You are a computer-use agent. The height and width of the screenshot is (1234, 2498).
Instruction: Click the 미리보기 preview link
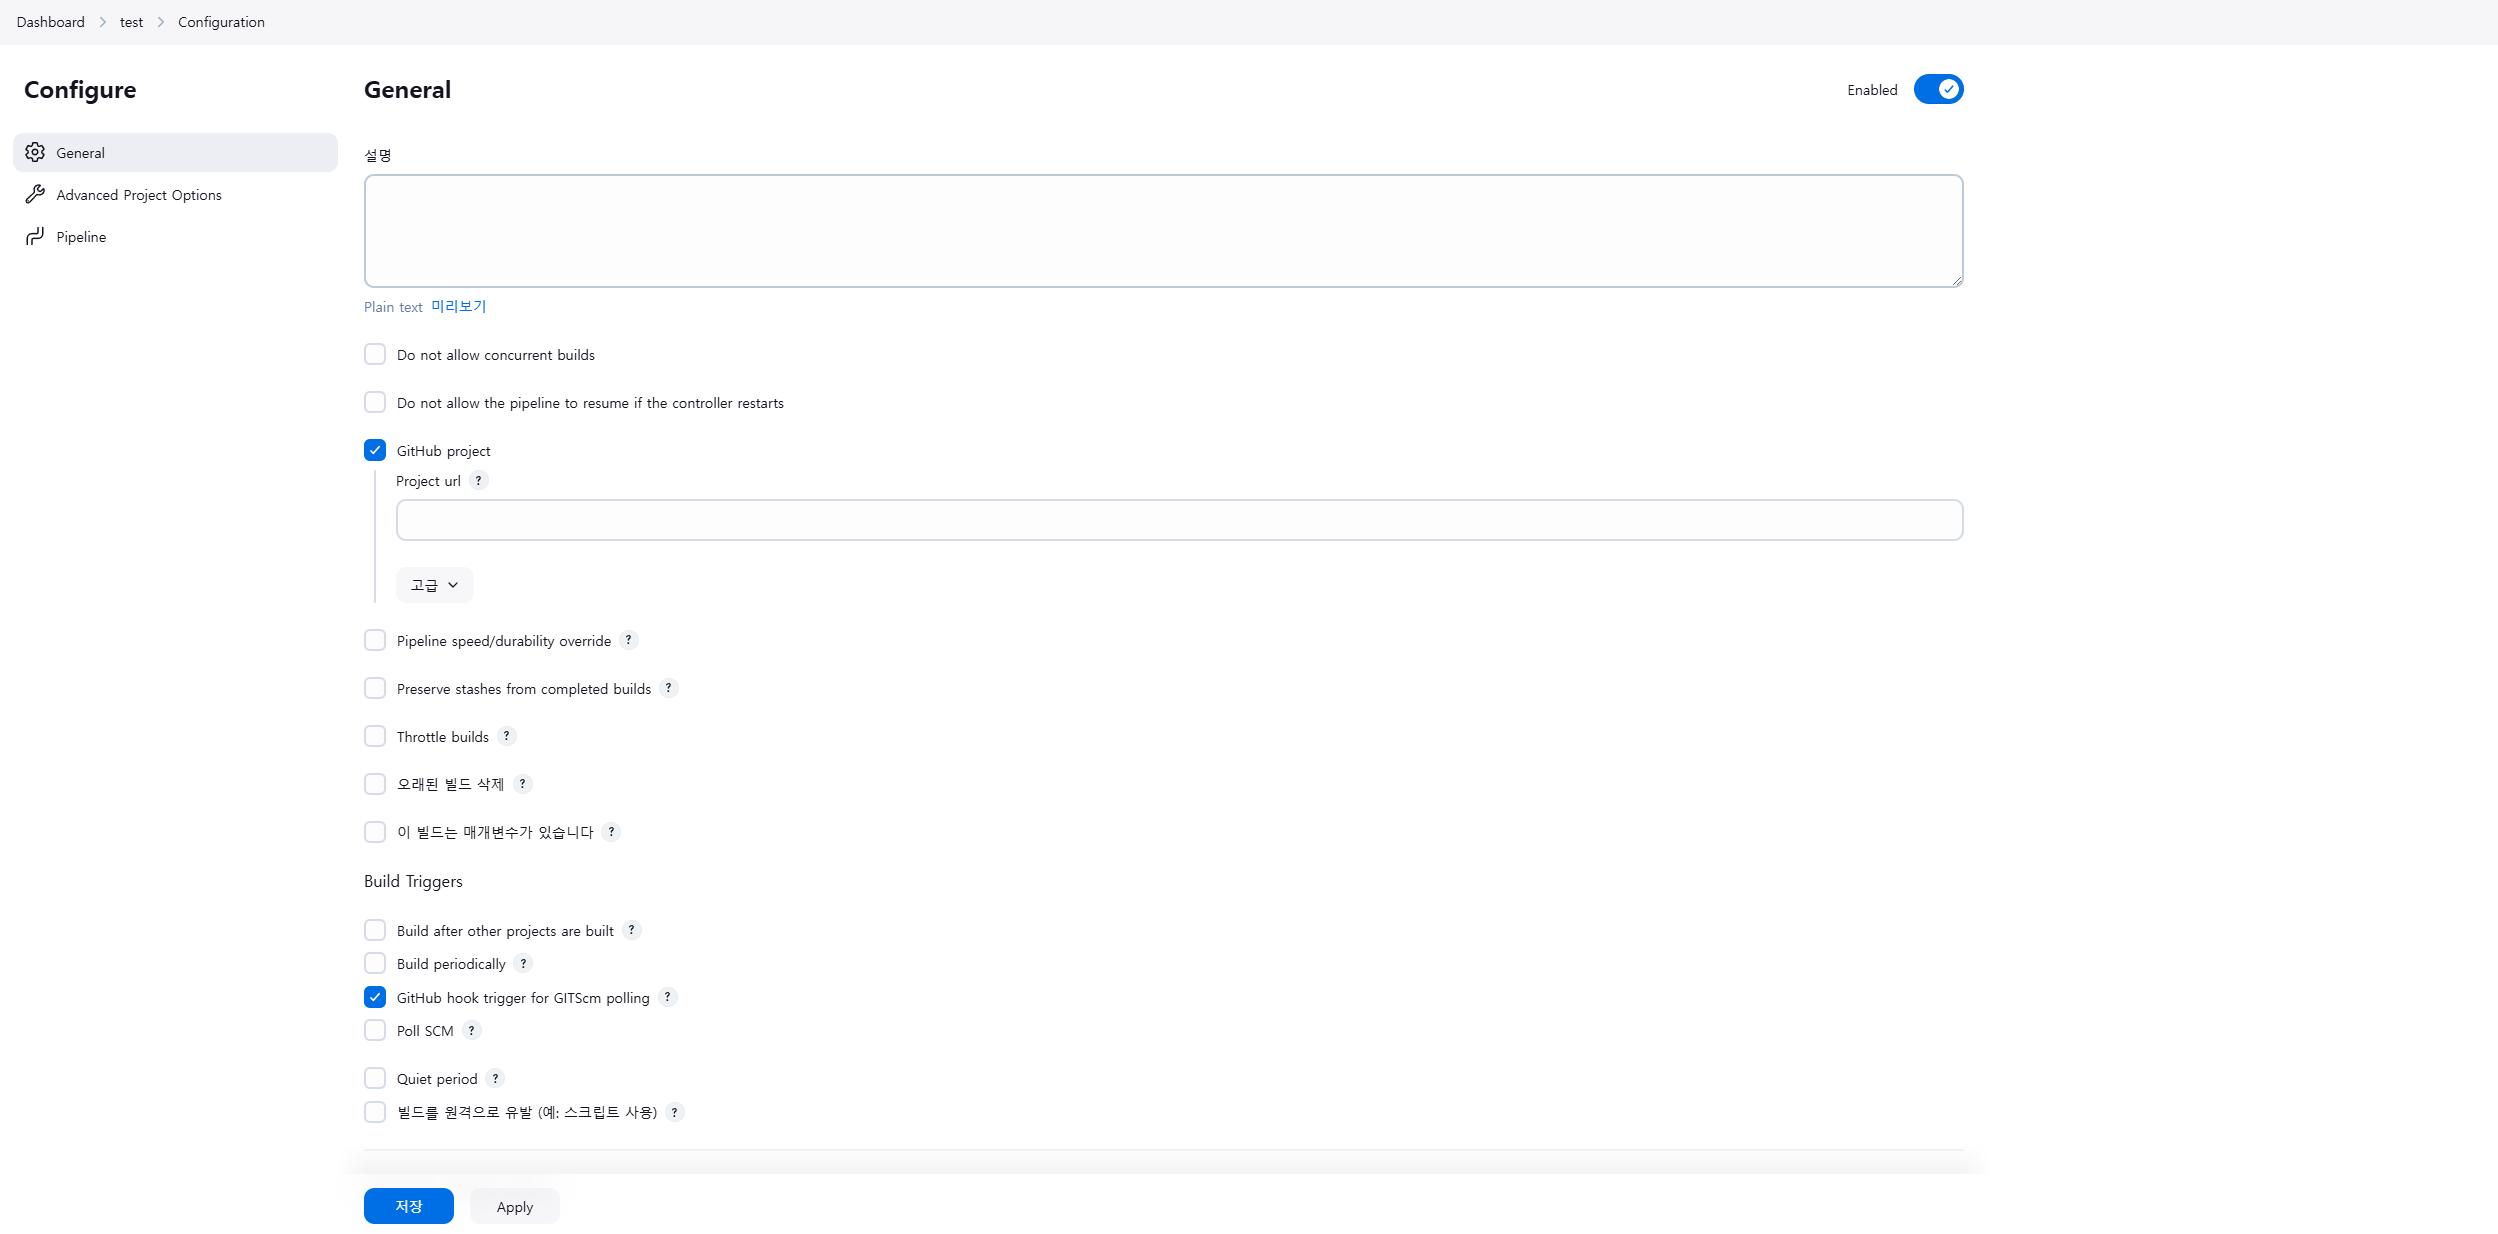(x=458, y=306)
